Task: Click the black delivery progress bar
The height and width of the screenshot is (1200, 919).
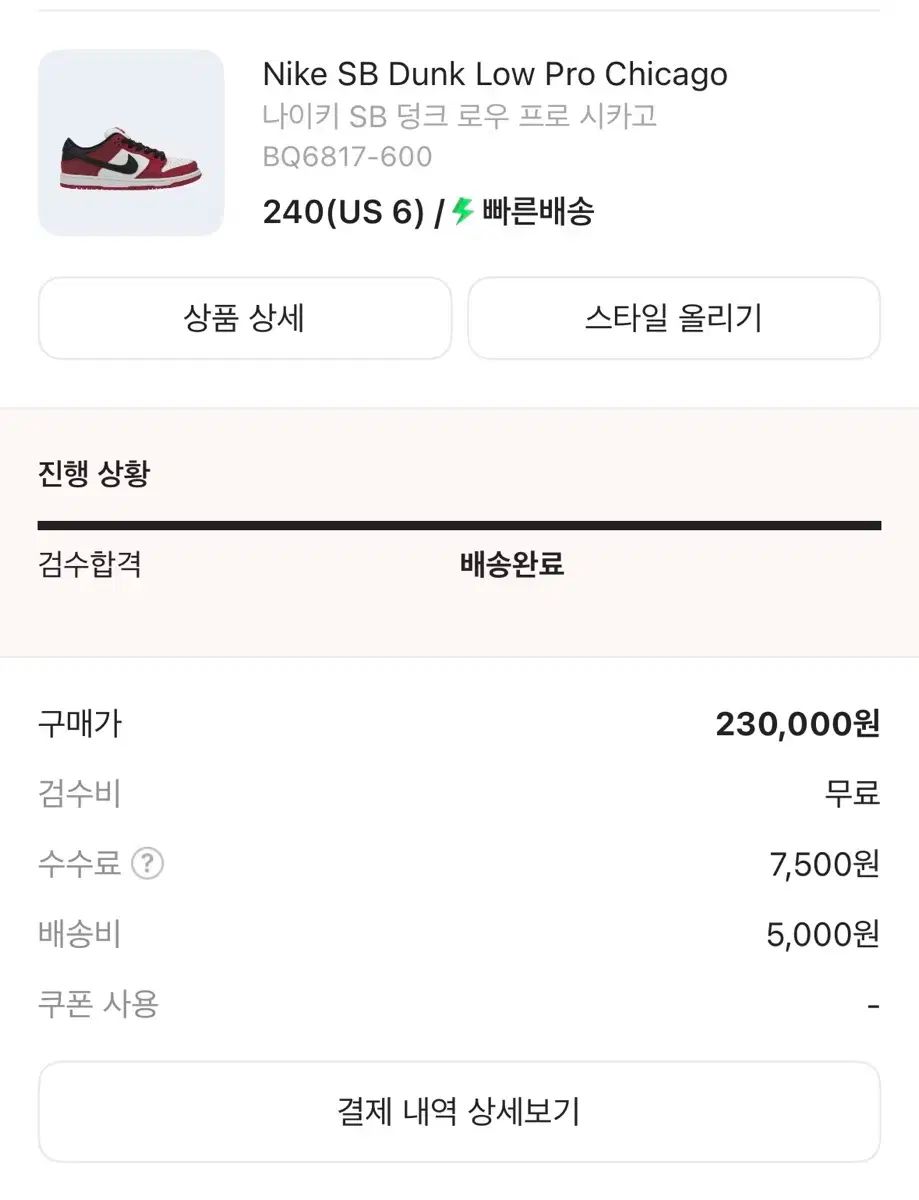Action: pyautogui.click(x=459, y=525)
